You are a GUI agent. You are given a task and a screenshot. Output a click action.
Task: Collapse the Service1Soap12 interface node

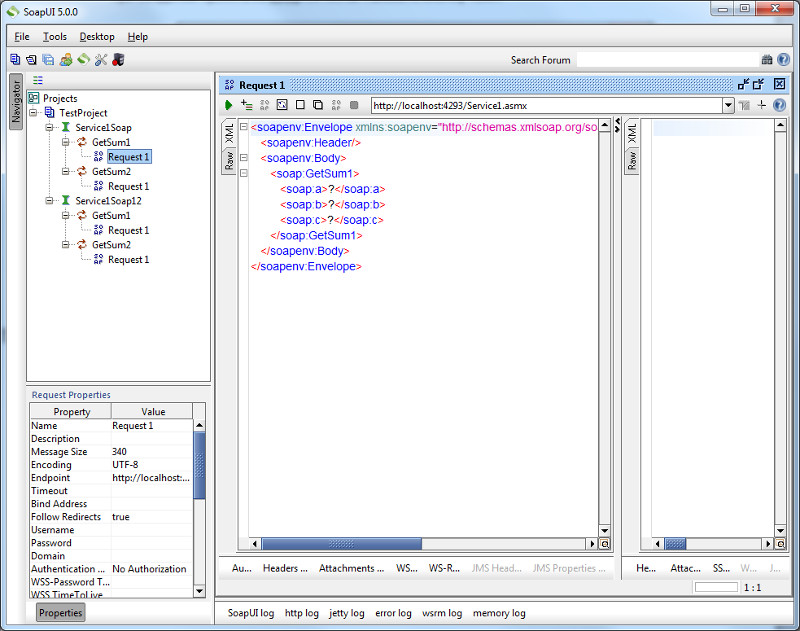(x=49, y=200)
